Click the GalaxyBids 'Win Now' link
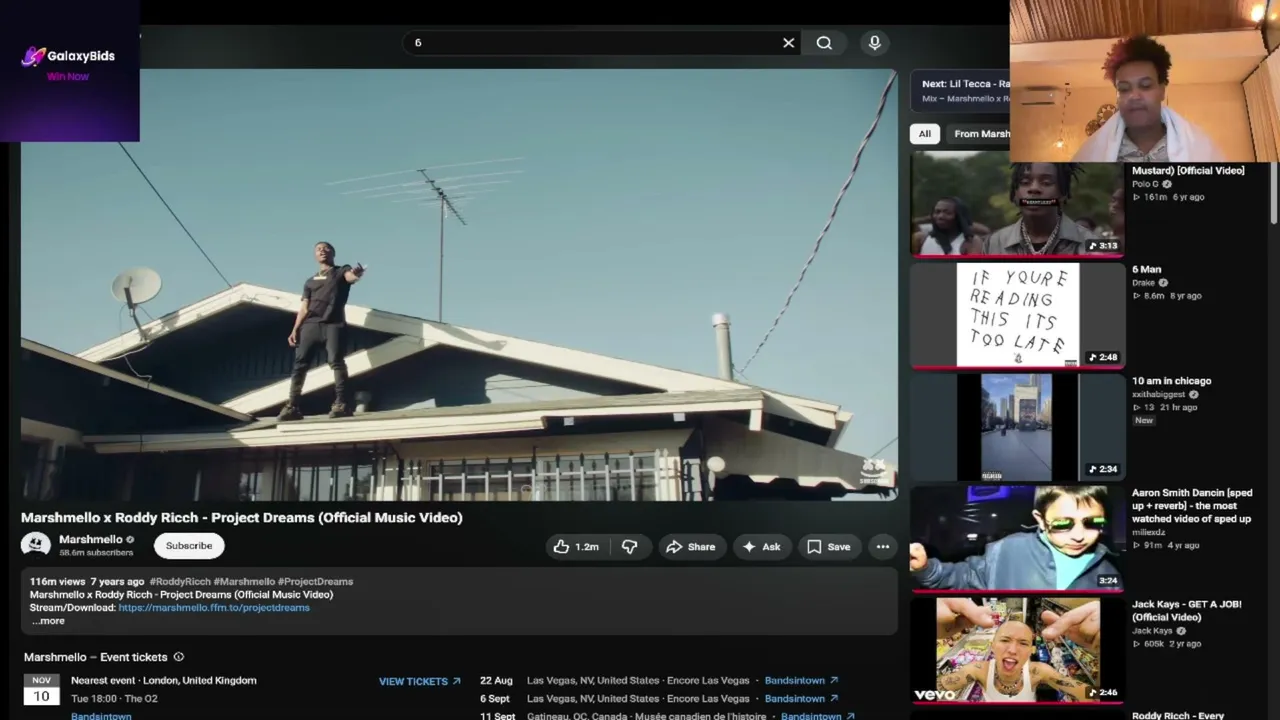Viewport: 1280px width, 720px height. point(68,77)
